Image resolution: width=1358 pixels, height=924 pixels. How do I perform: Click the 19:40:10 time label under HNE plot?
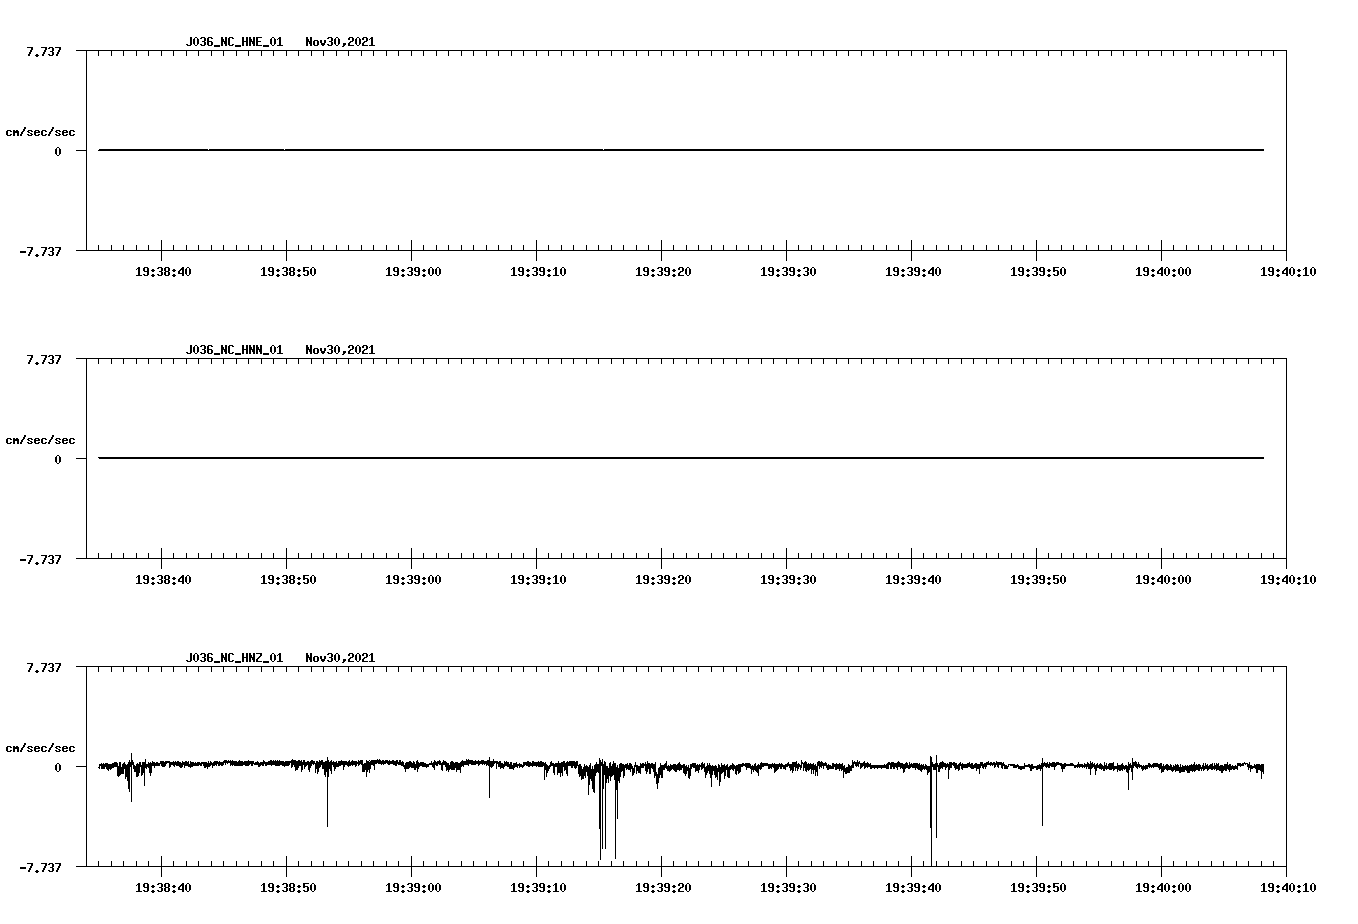click(1288, 271)
